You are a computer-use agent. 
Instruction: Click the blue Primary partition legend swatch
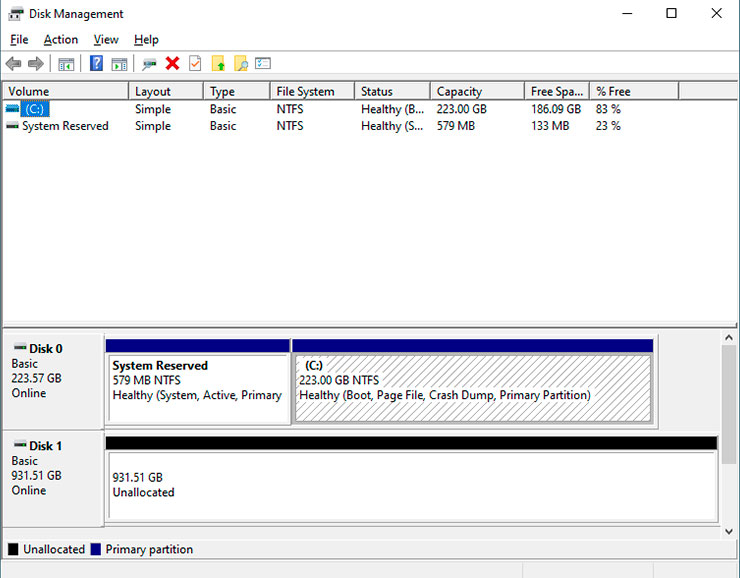point(96,549)
